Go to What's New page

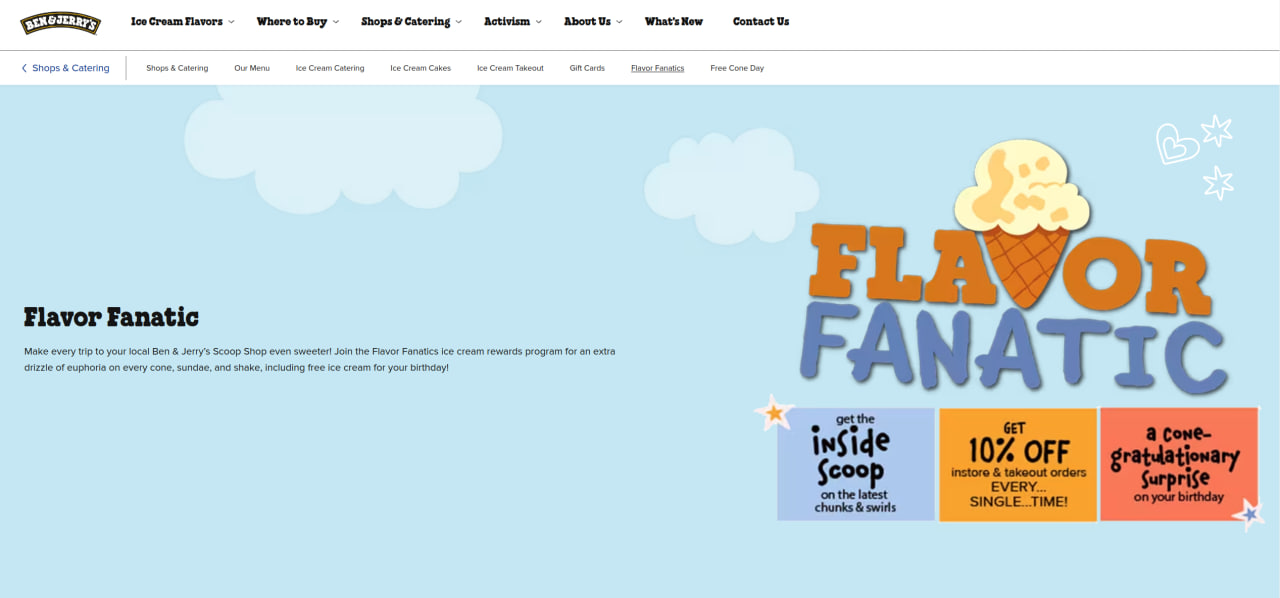click(x=674, y=22)
